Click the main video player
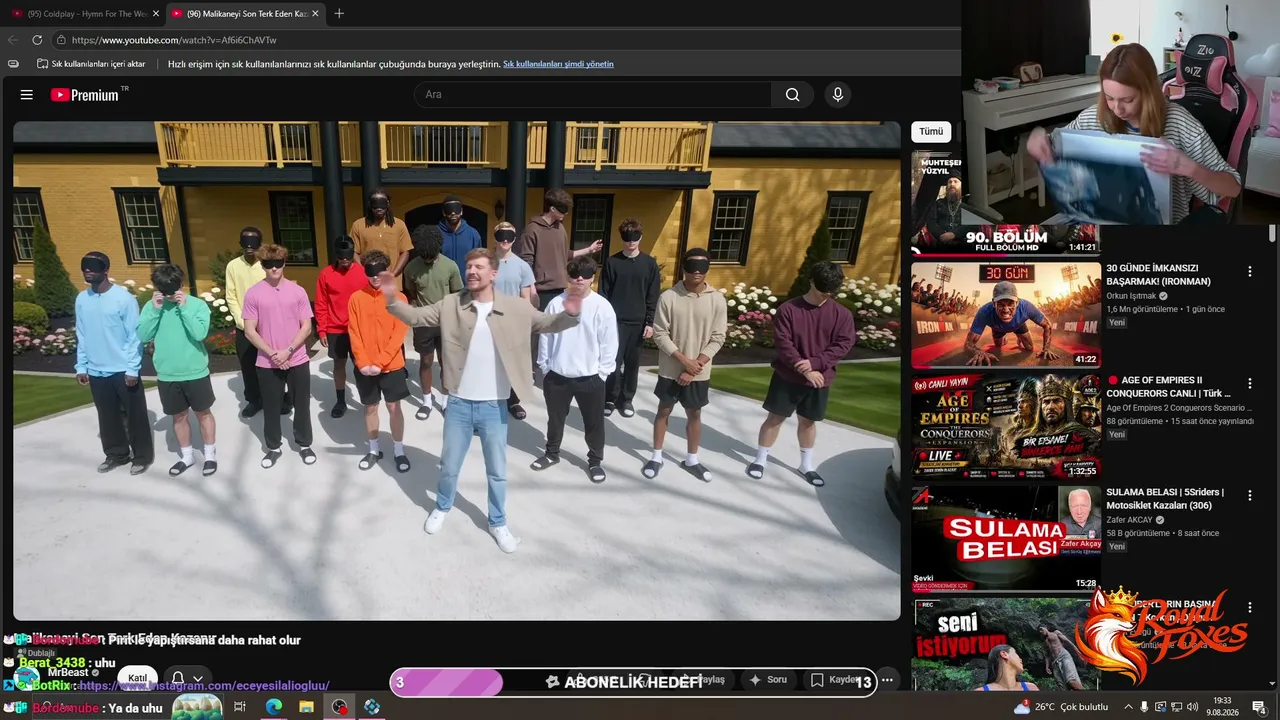Screen dimensions: 1280x720 click(x=457, y=371)
